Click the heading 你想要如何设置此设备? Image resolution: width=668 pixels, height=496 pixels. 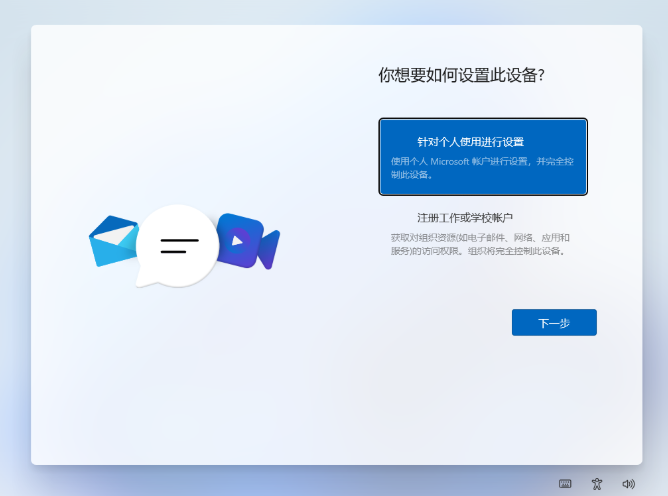[x=461, y=75]
